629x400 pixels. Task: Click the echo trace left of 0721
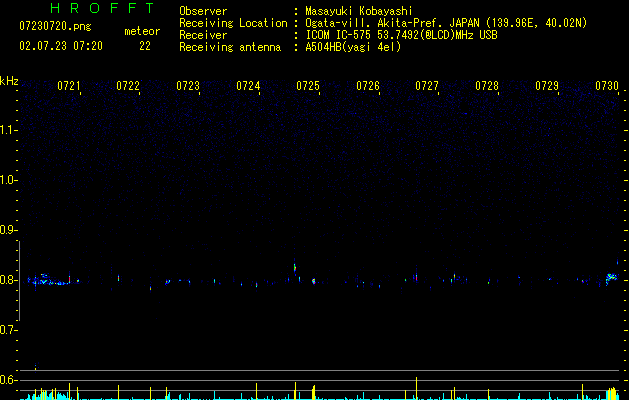(49, 280)
